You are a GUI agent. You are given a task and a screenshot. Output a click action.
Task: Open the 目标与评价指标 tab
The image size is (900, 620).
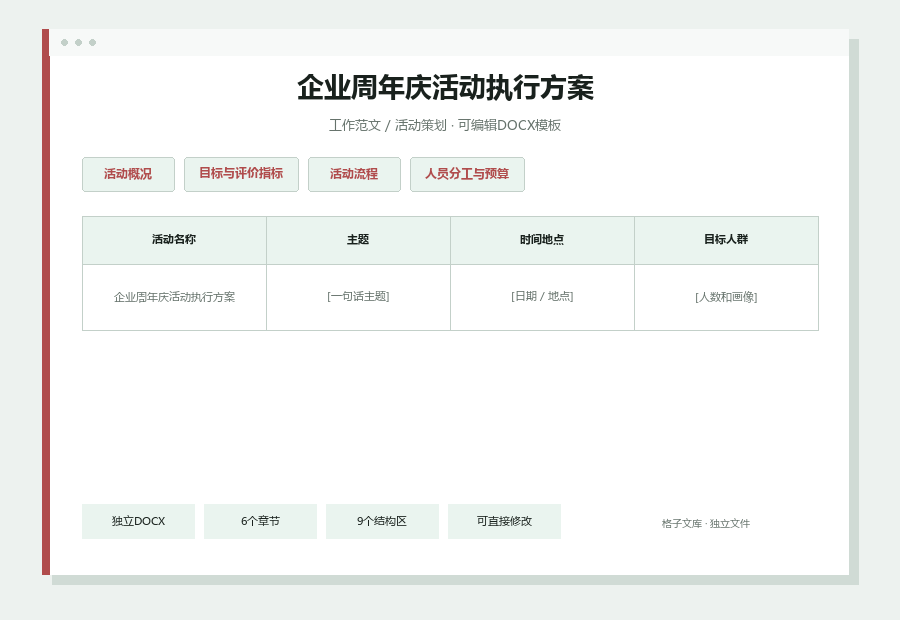pyautogui.click(x=241, y=174)
